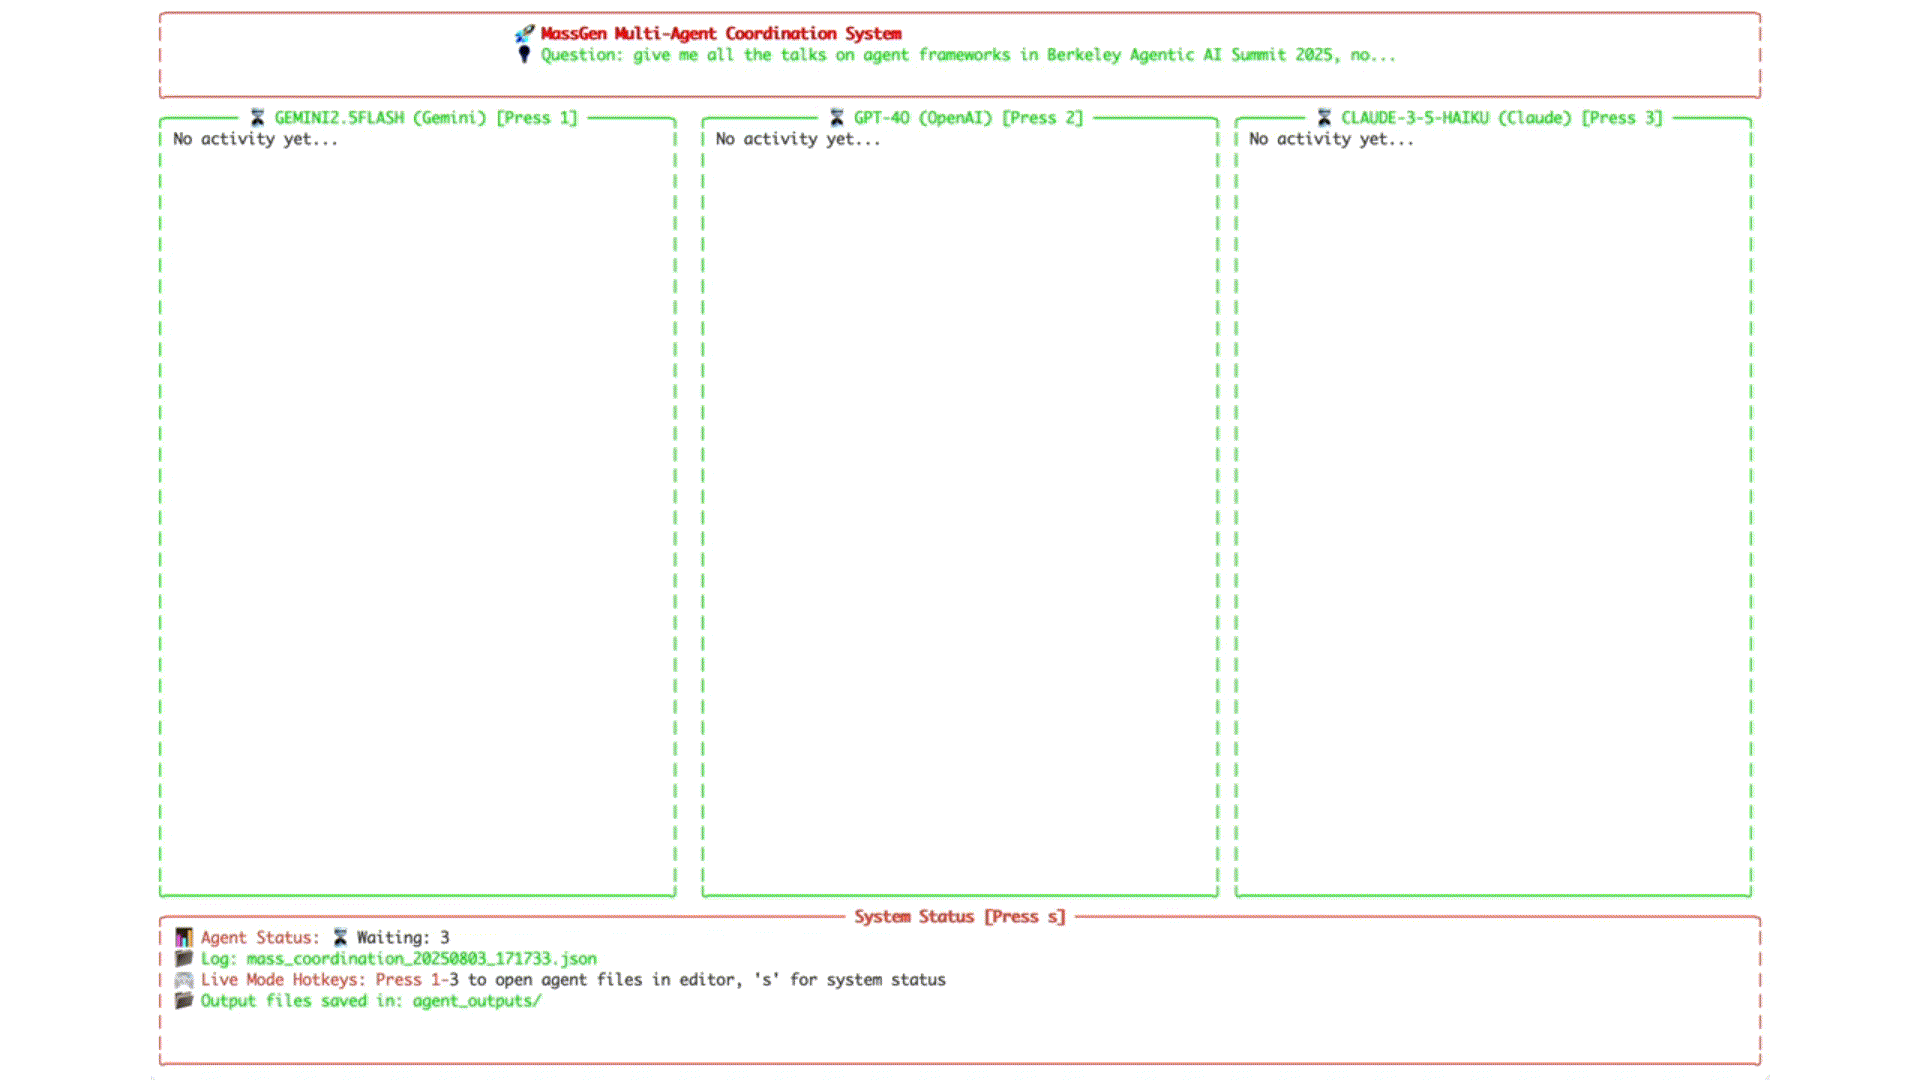The width and height of the screenshot is (1920, 1080).
Task: Select the GPT-4O (OpenAI) panel title
Action: [x=922, y=118]
